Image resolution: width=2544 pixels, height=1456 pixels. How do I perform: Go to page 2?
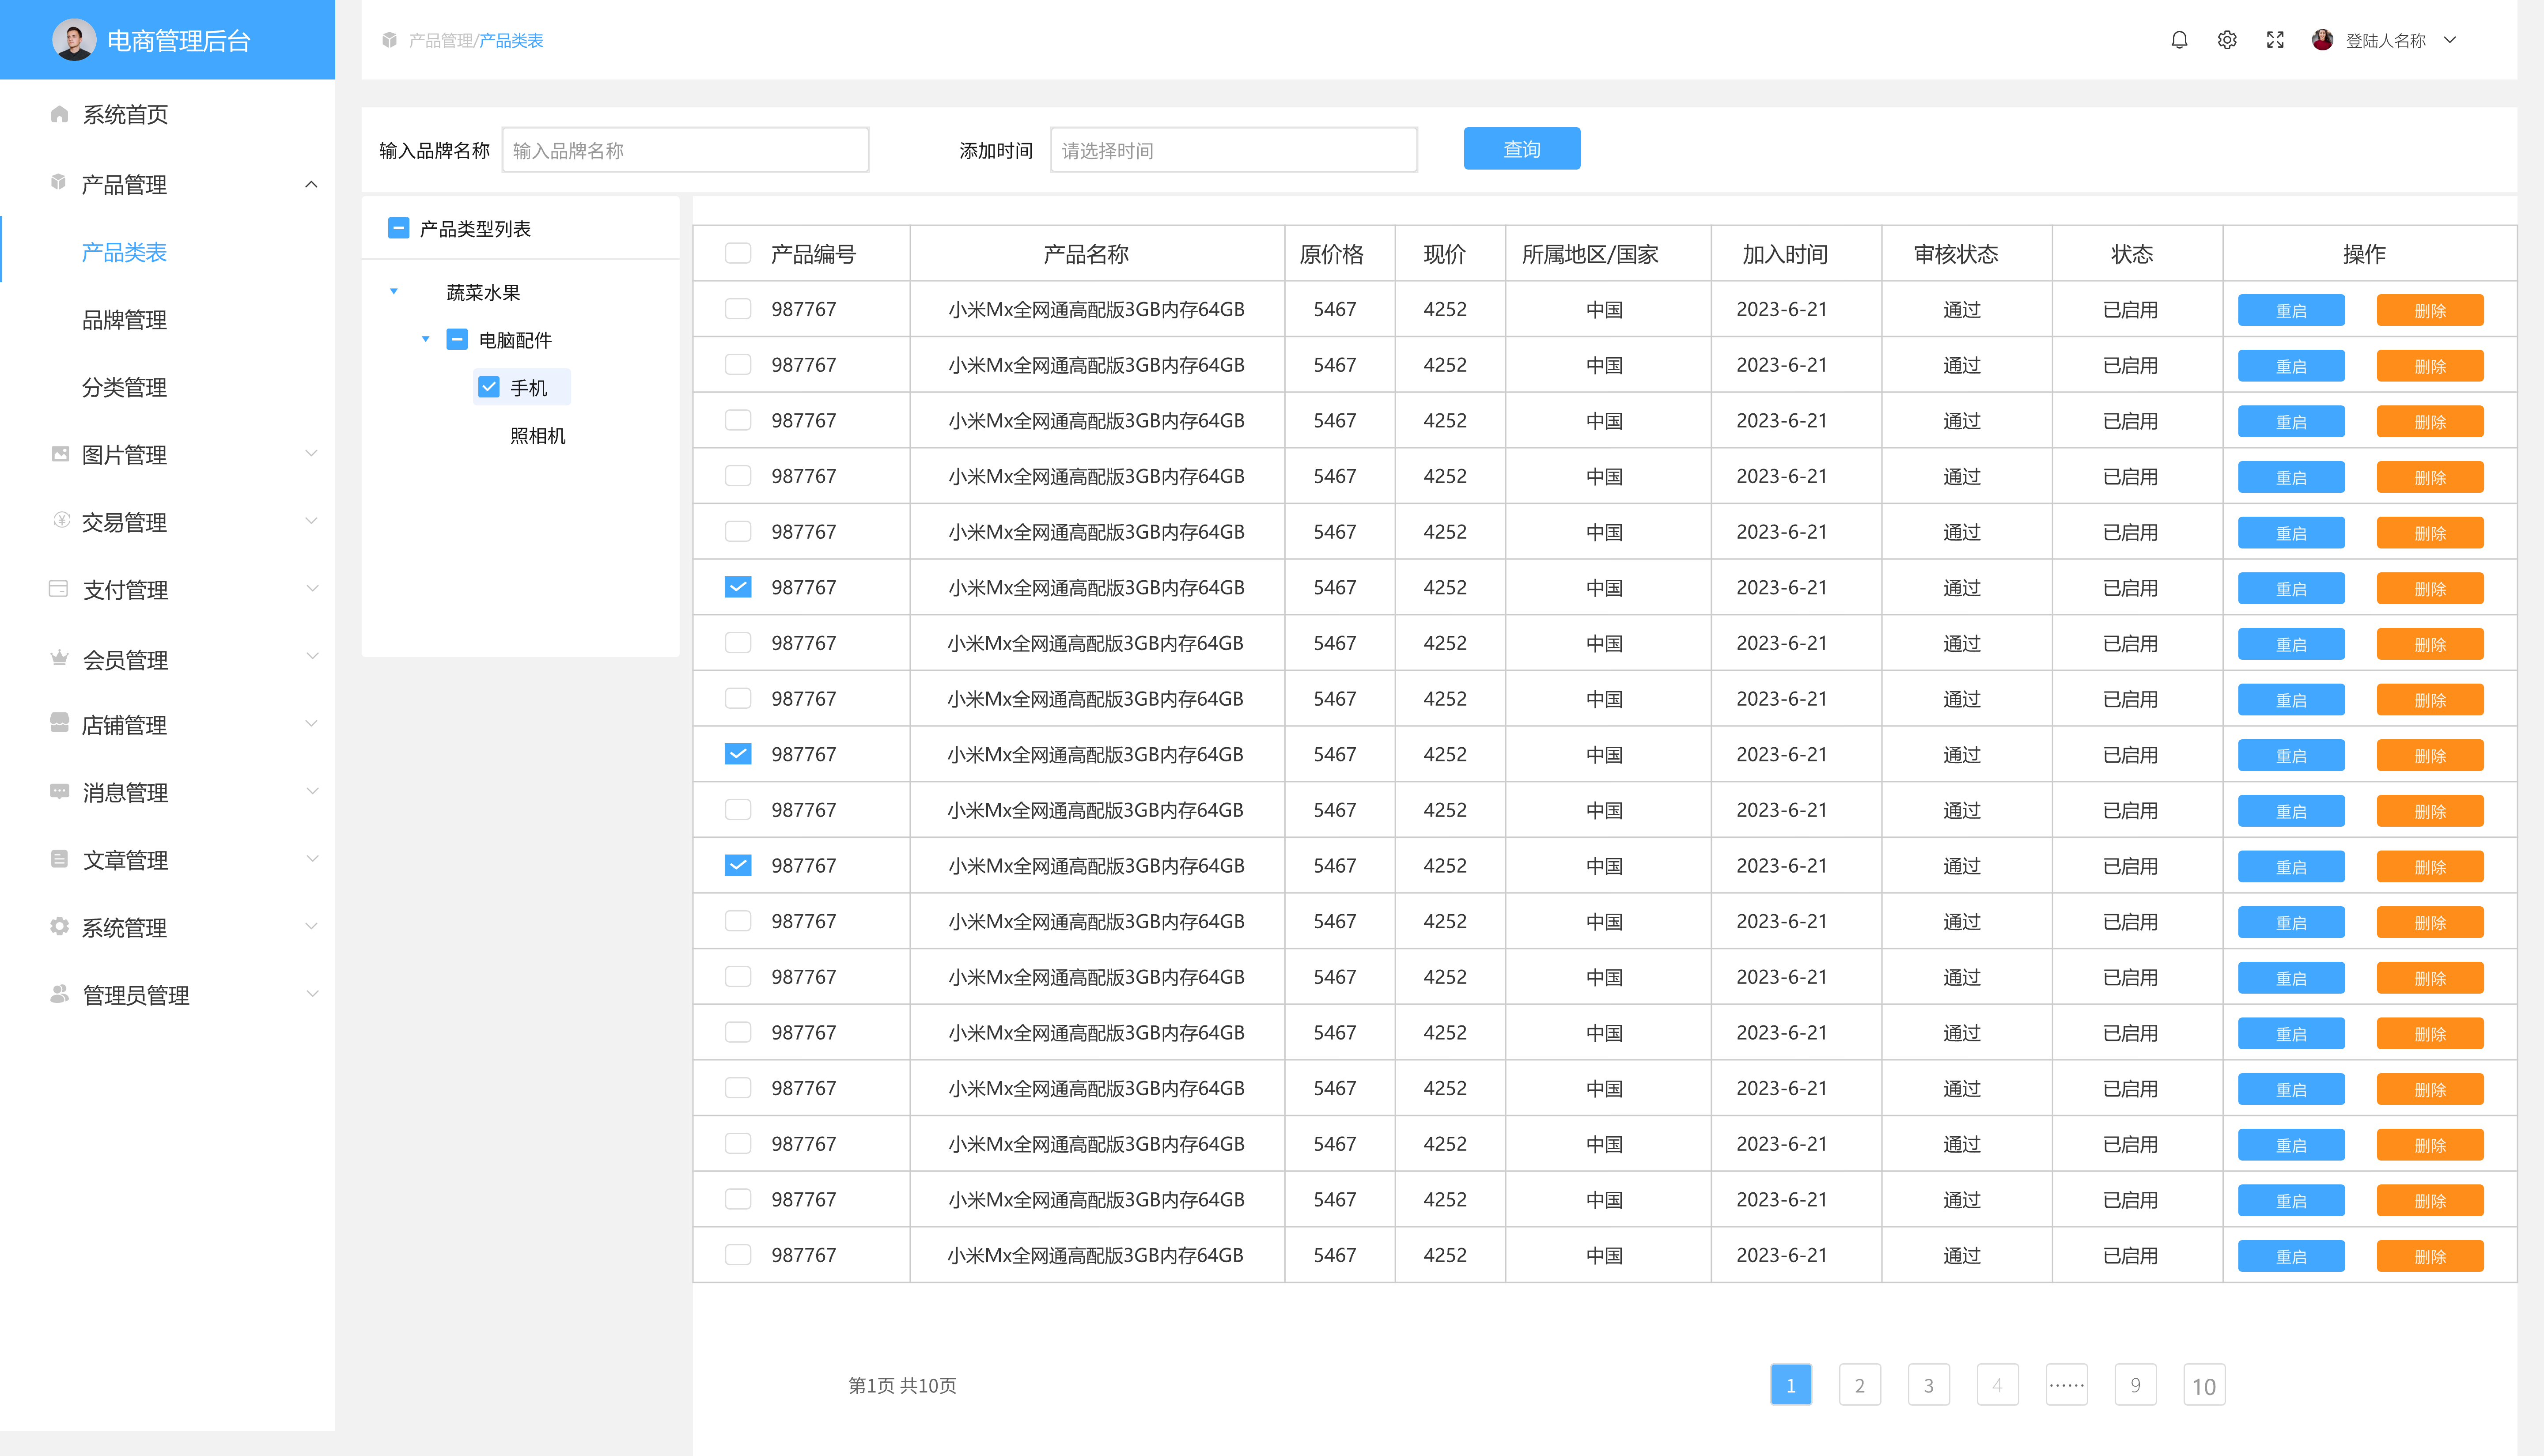tap(1859, 1385)
